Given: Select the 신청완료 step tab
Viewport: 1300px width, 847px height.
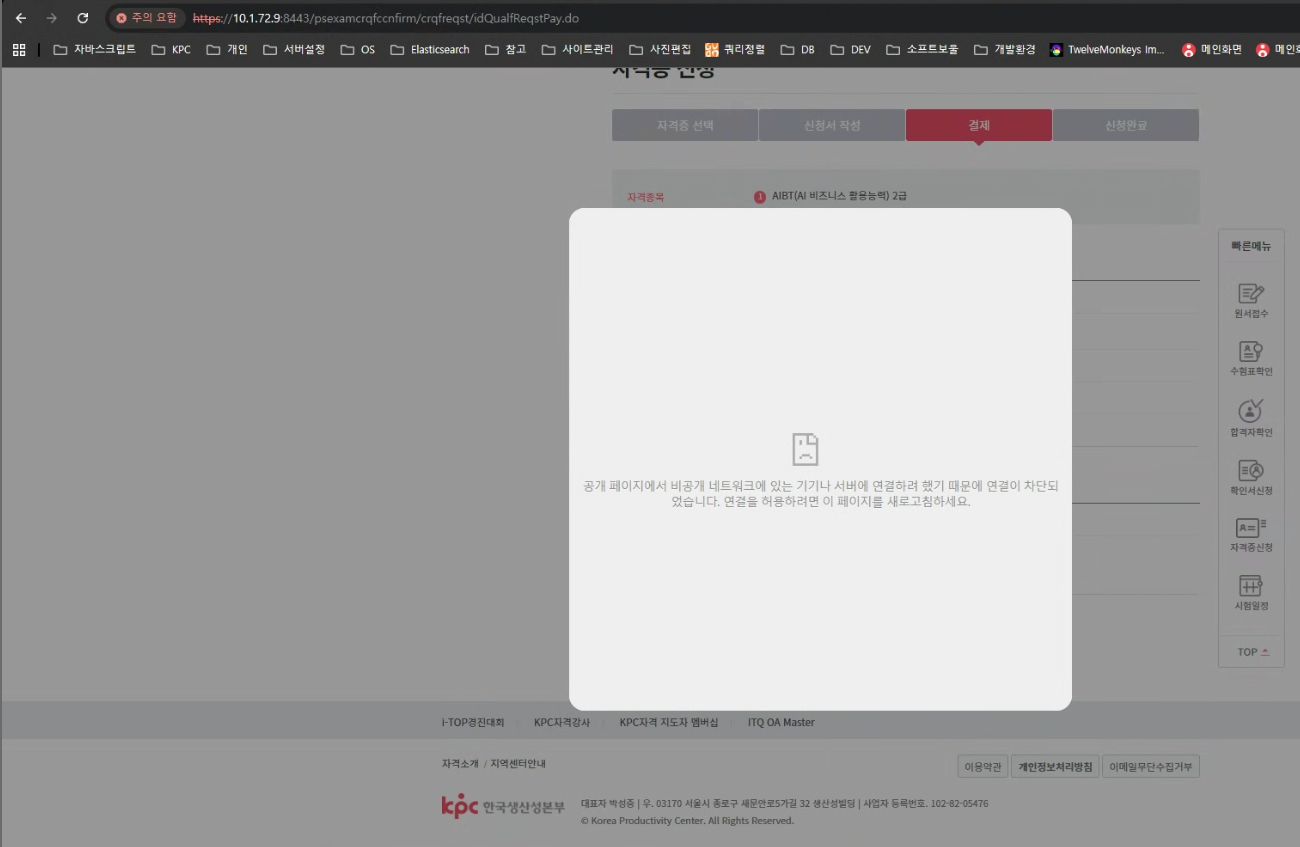Looking at the screenshot, I should (x=1126, y=125).
